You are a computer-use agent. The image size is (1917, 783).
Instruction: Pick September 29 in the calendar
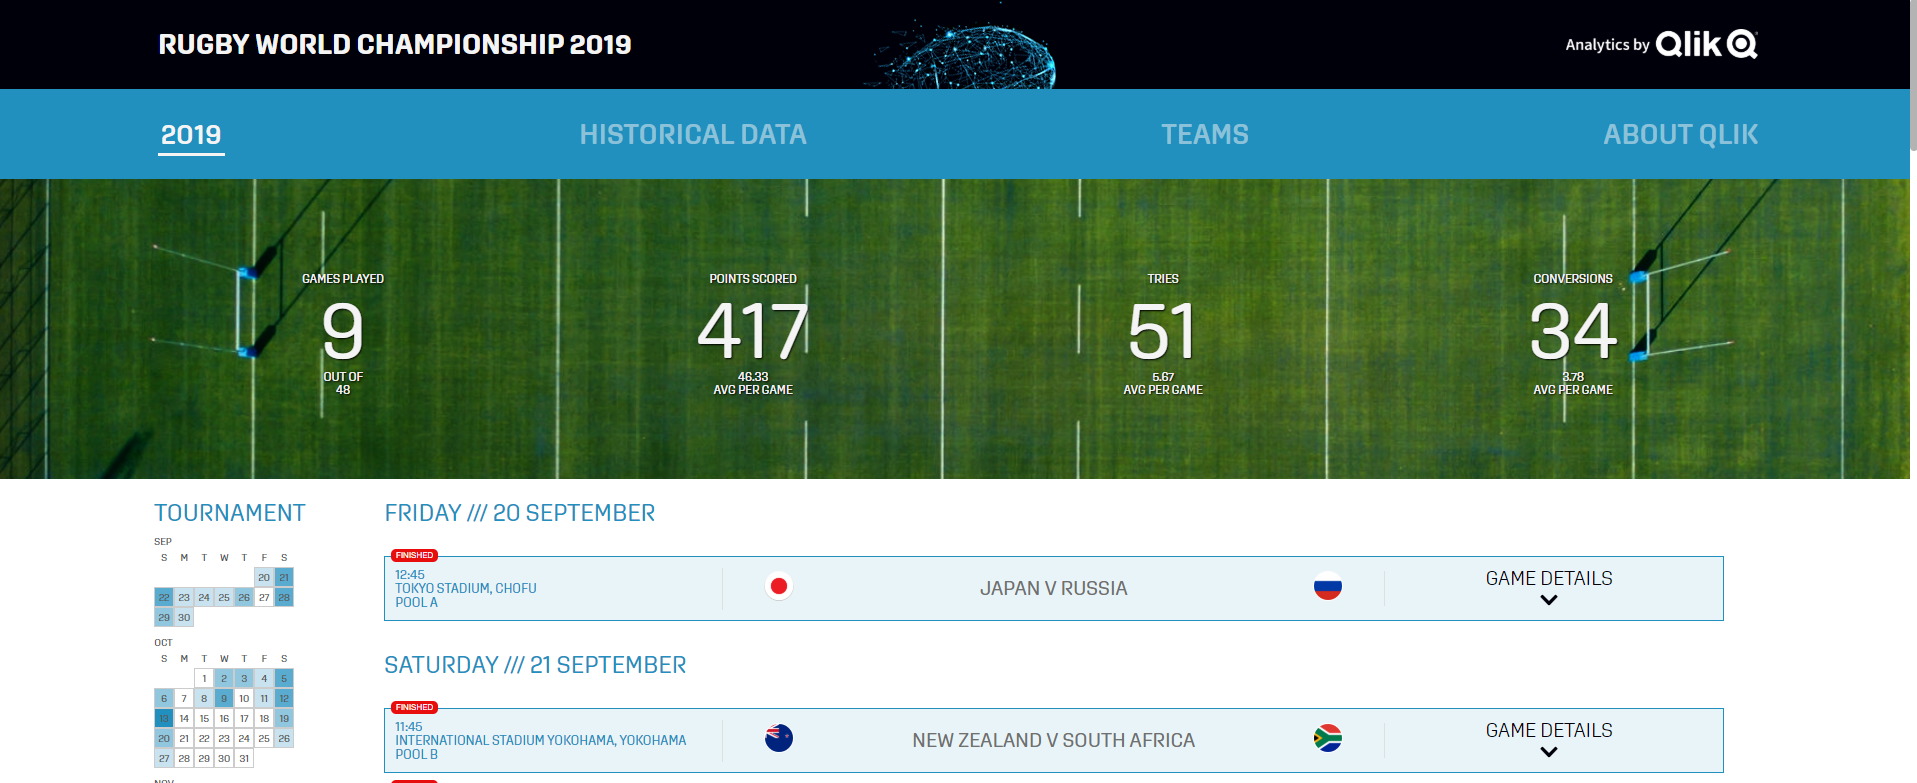tap(164, 617)
